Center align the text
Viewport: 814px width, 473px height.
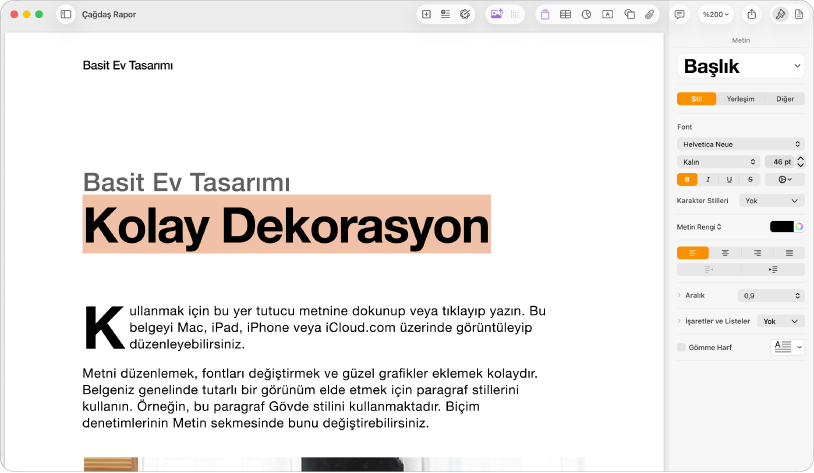(x=725, y=253)
